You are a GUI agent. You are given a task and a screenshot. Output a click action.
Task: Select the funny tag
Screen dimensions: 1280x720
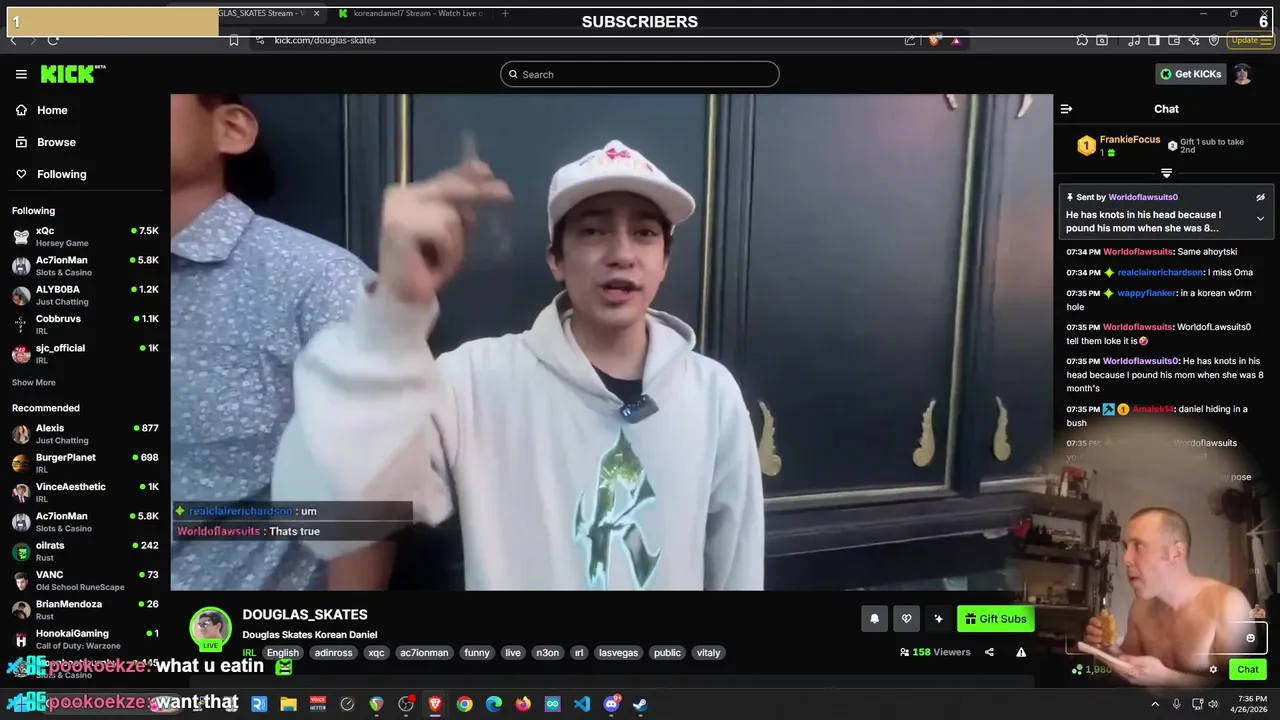[x=477, y=653]
